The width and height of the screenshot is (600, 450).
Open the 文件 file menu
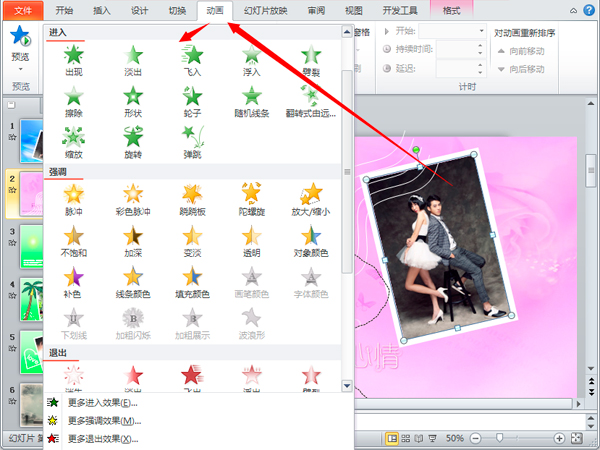[23, 11]
